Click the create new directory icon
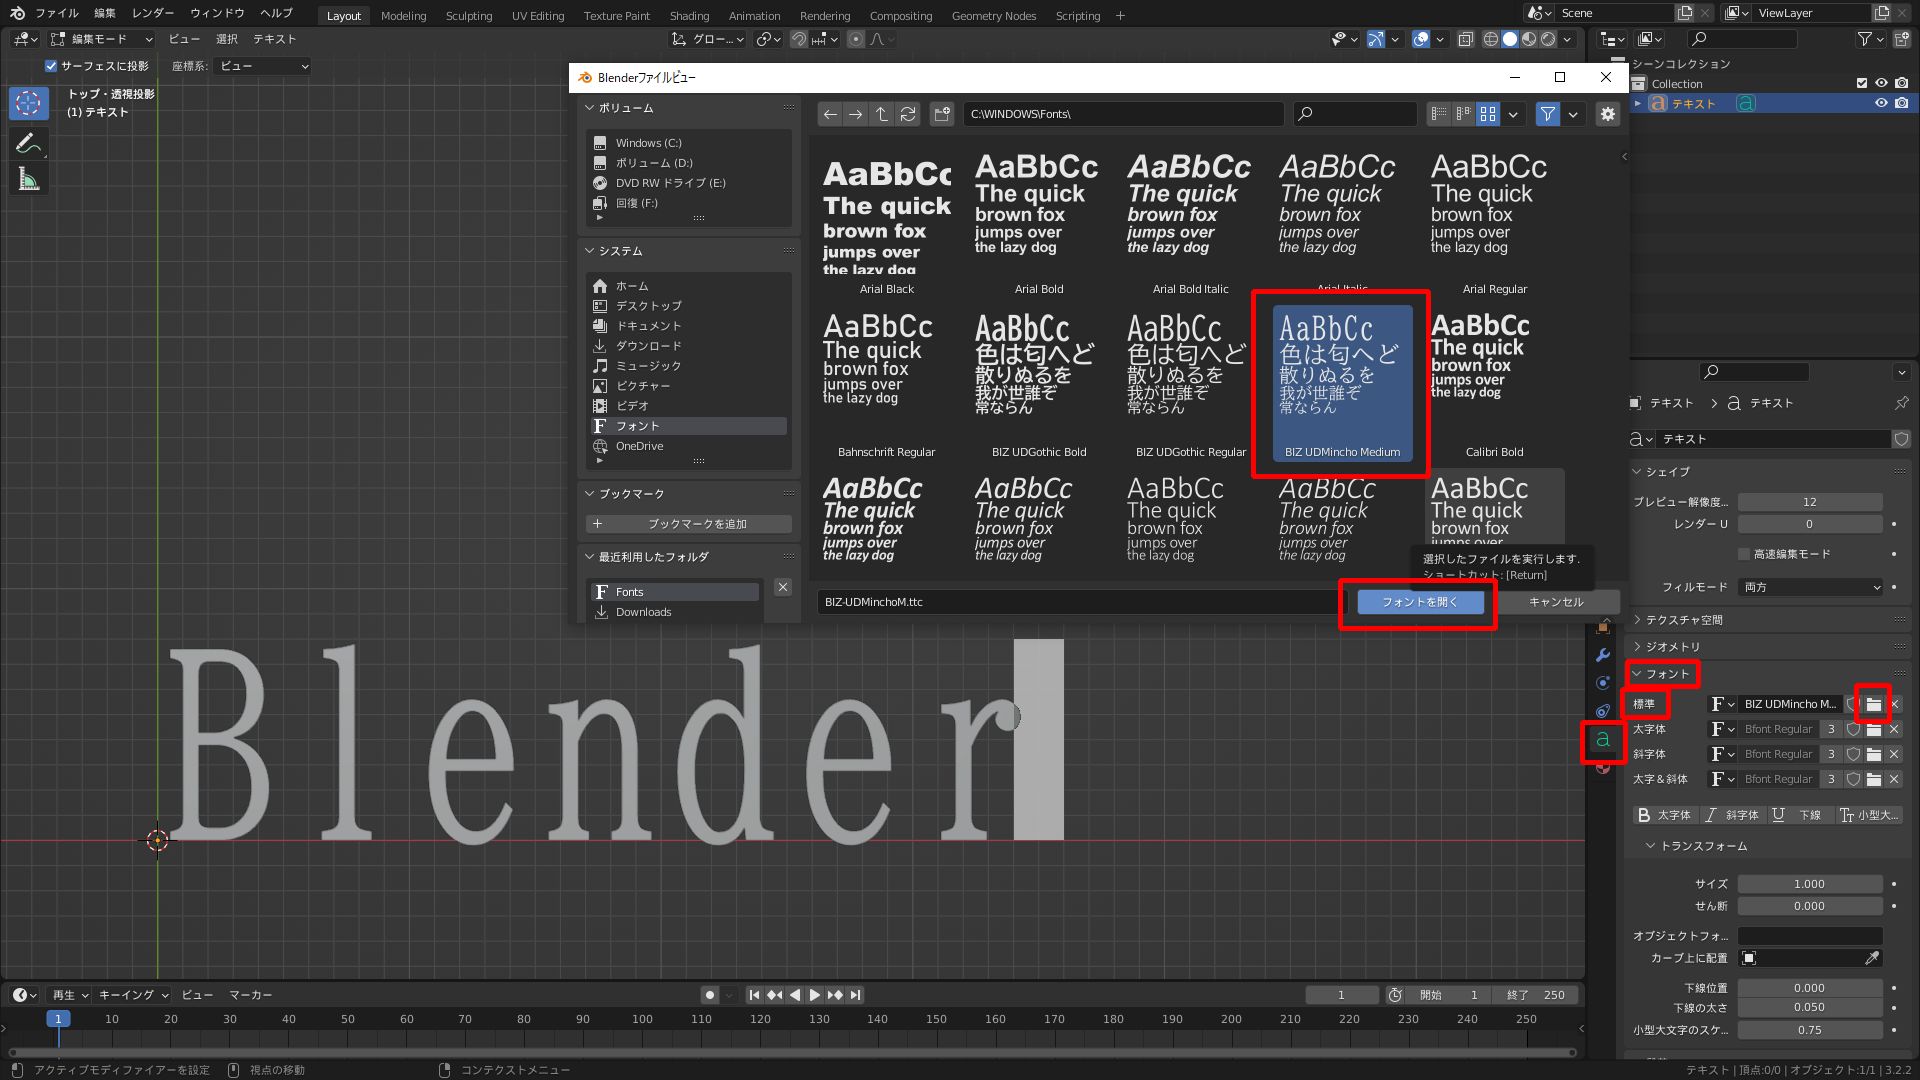Image resolution: width=1920 pixels, height=1080 pixels. (x=941, y=114)
